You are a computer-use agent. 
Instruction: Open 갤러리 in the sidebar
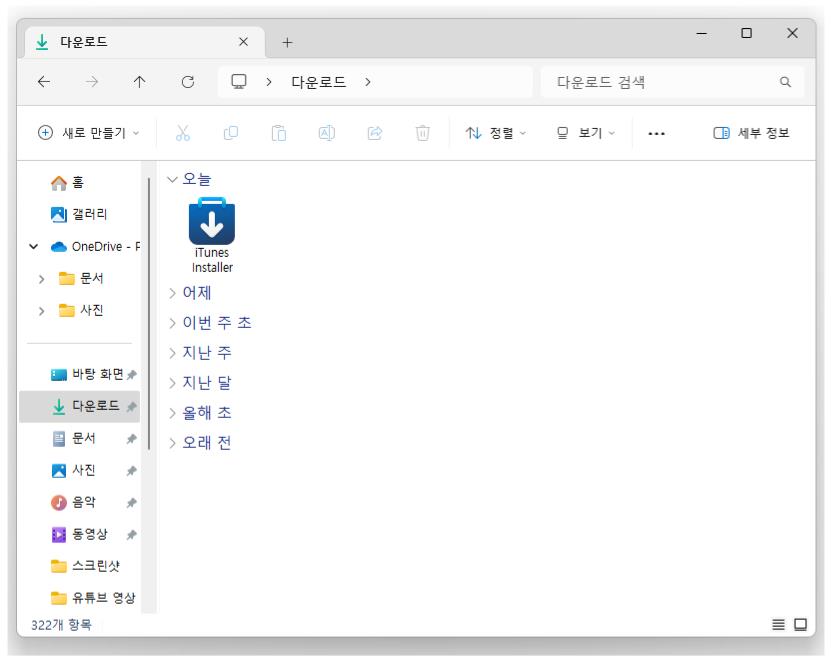pyautogui.click(x=79, y=214)
